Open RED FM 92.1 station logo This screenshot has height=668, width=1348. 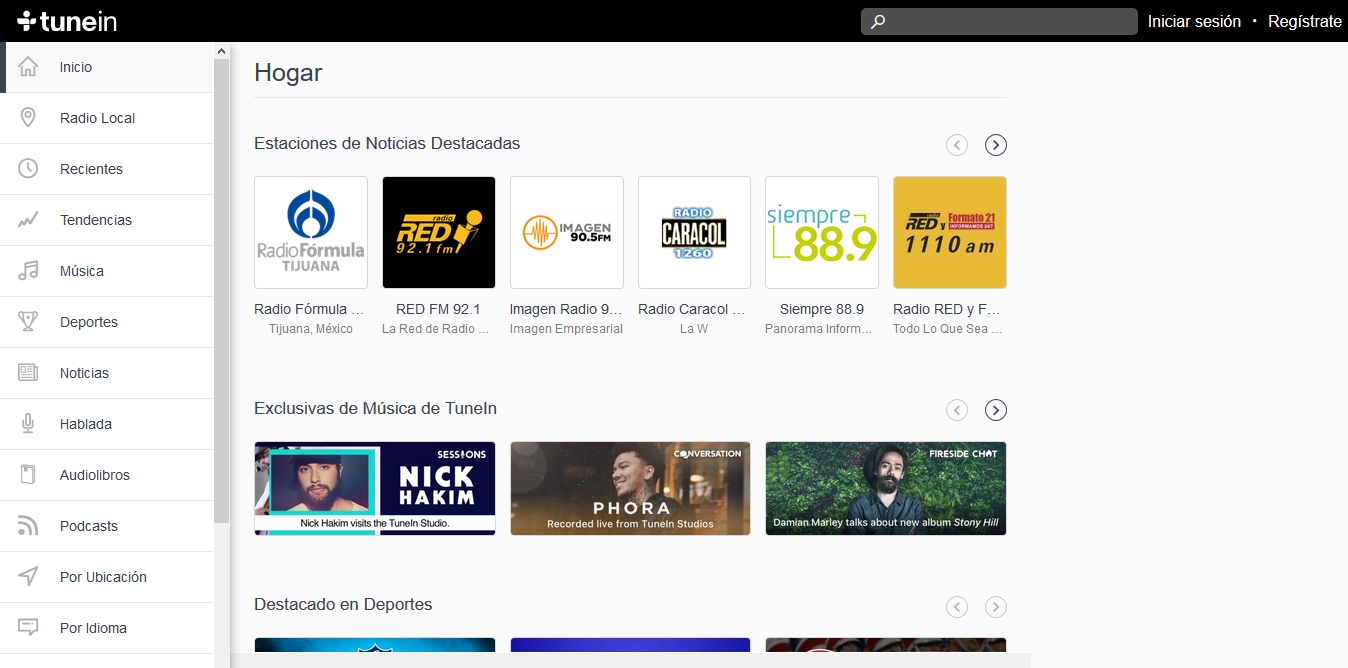(x=439, y=233)
